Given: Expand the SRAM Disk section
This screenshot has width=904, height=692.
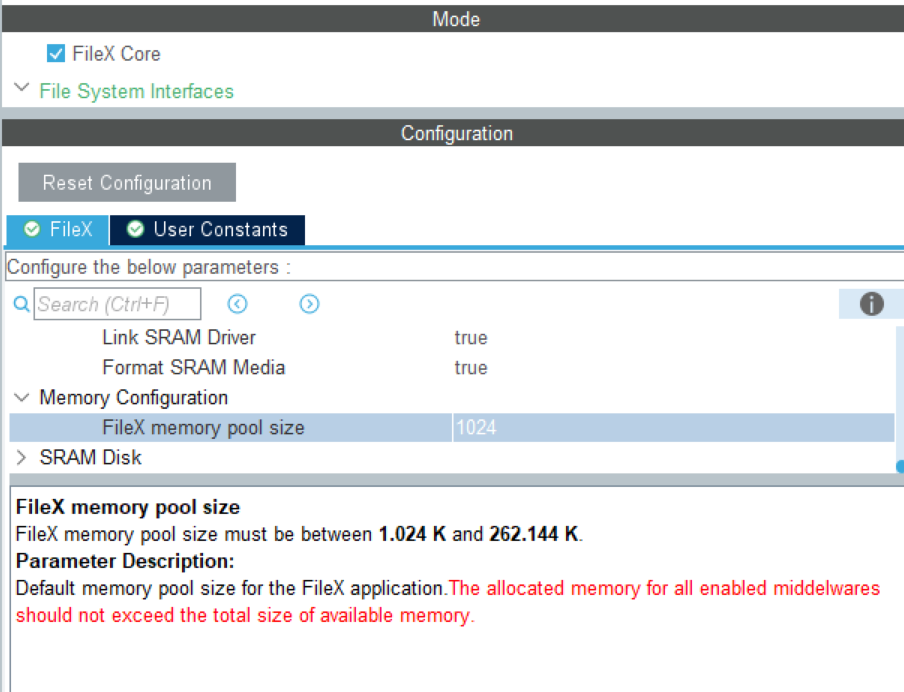Looking at the screenshot, I should [22, 457].
